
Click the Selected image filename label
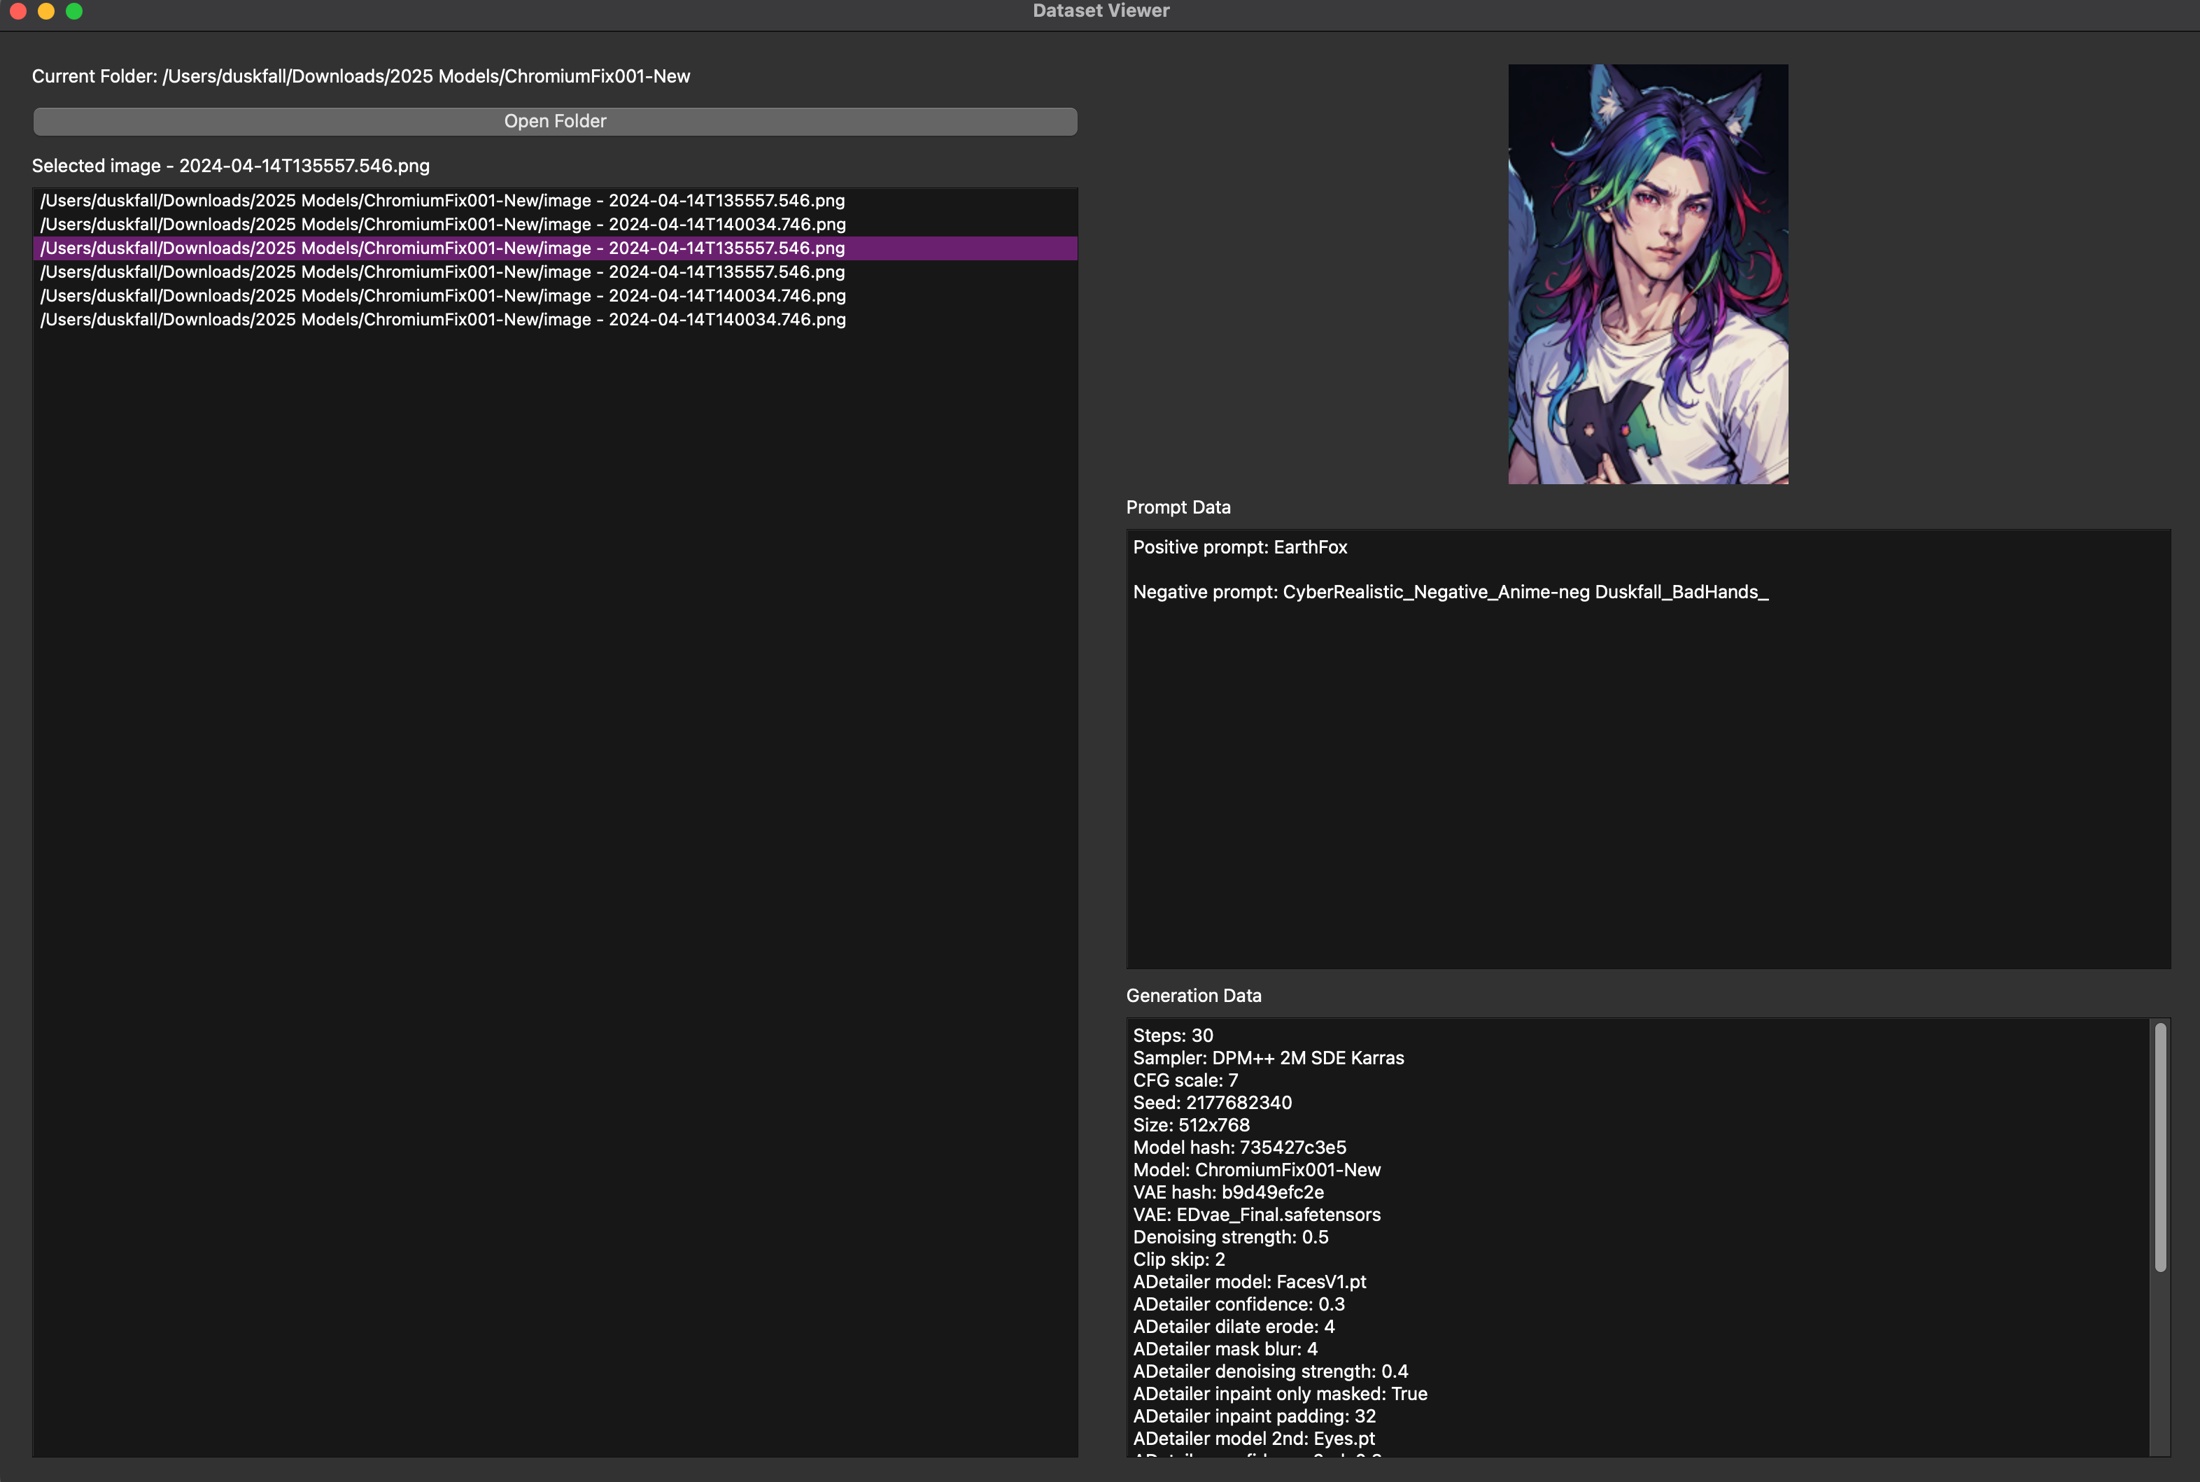click(231, 166)
